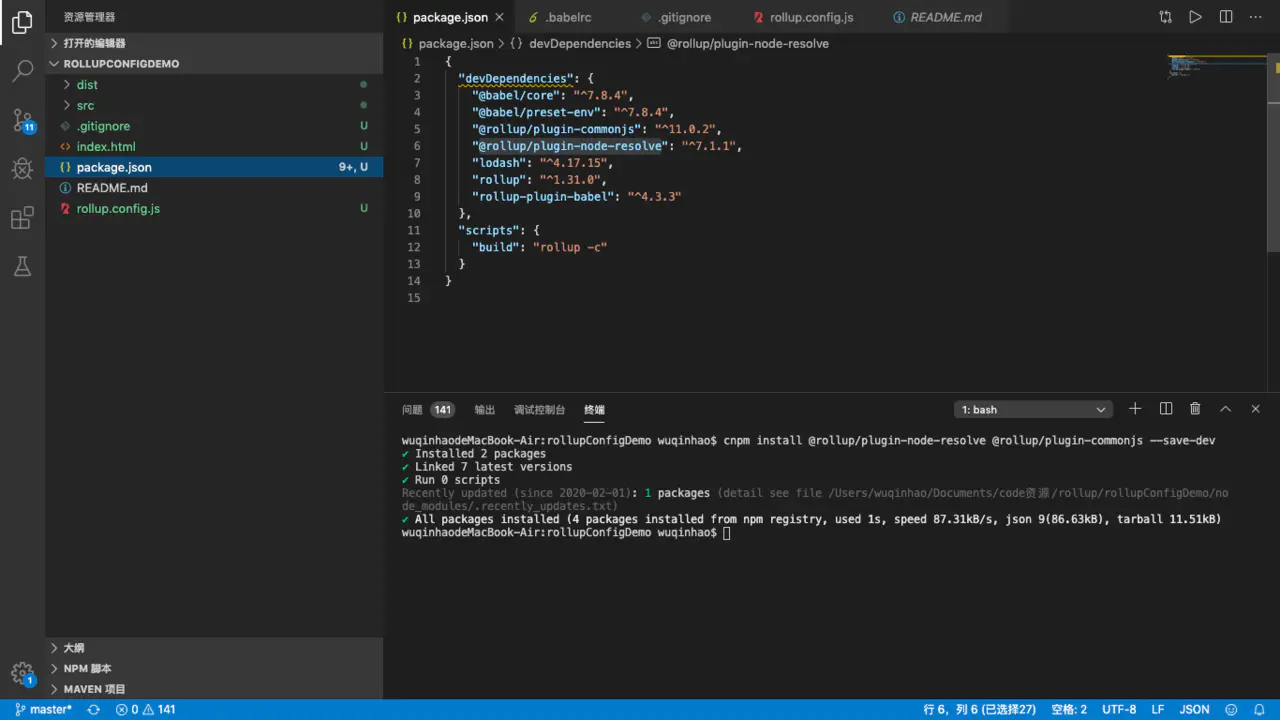
Task: Click the Run play icon in editor toolbar
Action: (x=1195, y=17)
